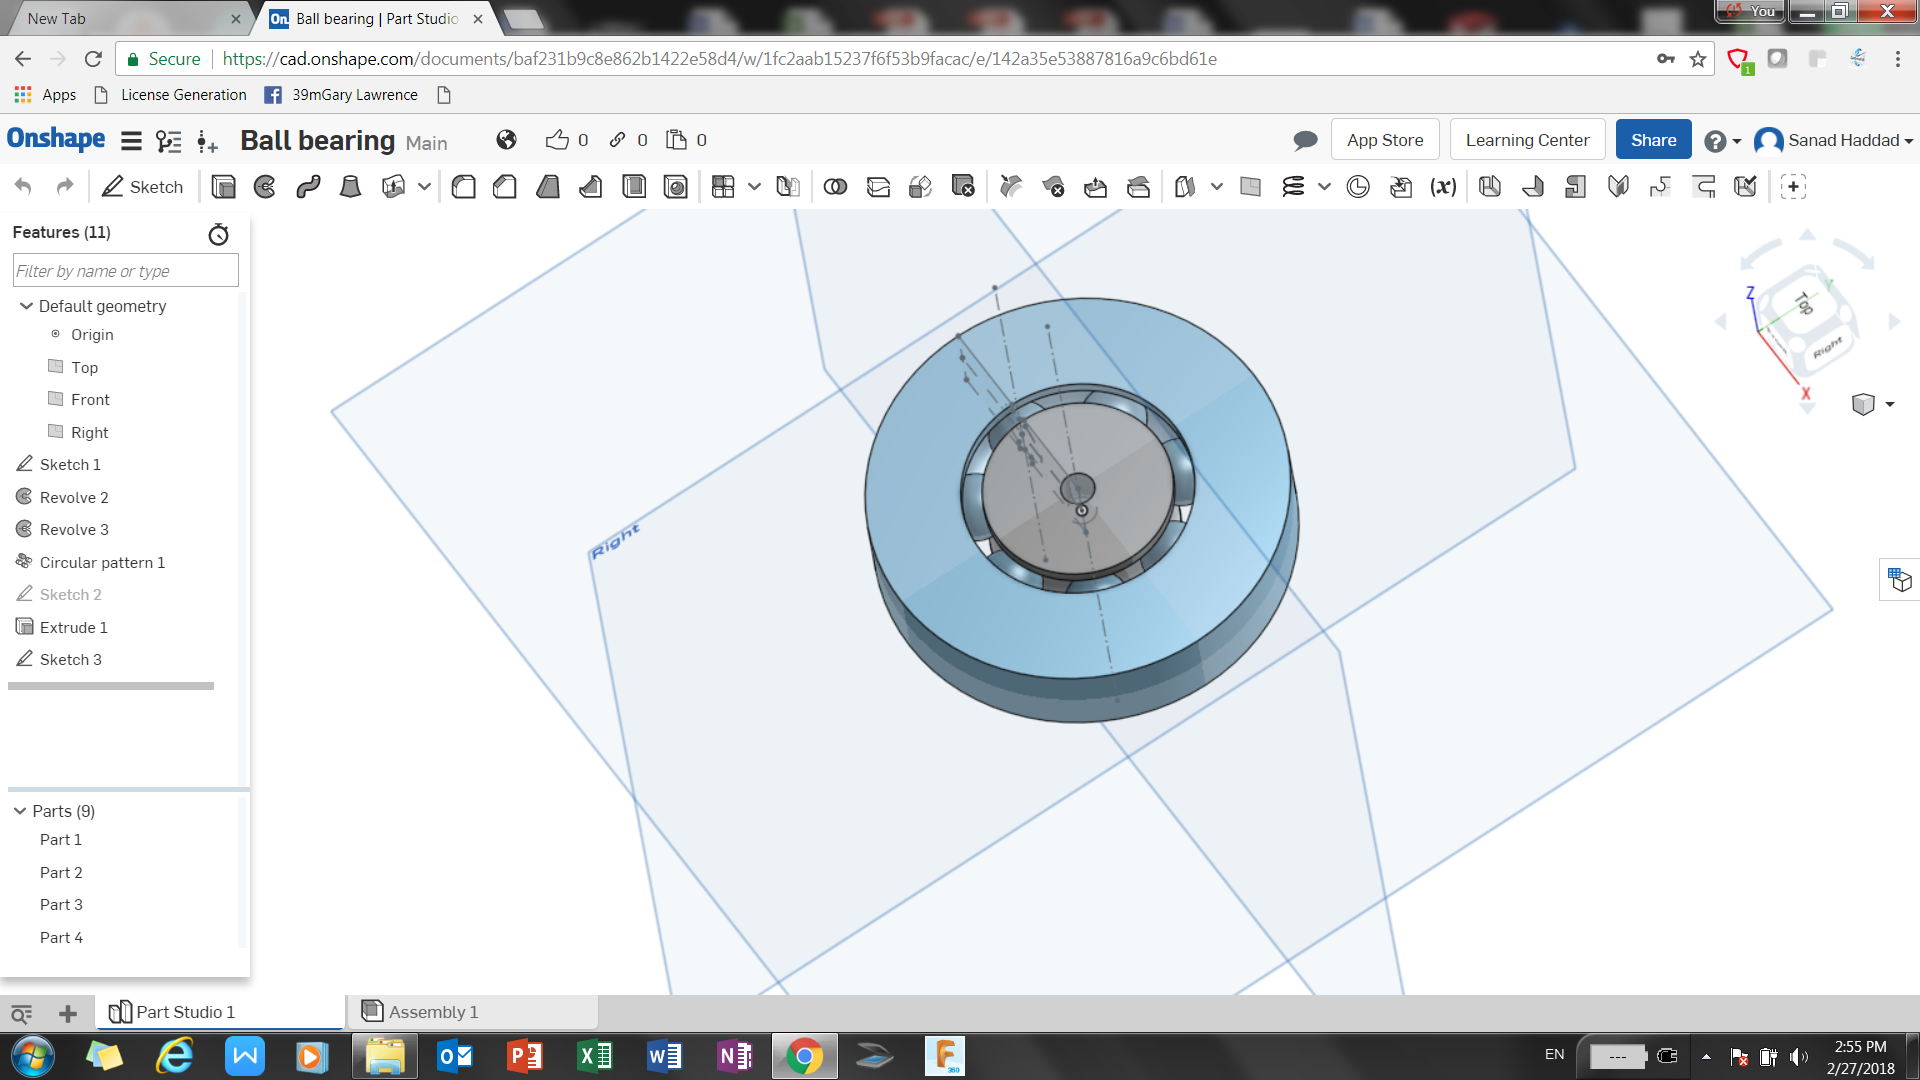
Task: Click the Chamfer tool icon
Action: click(x=505, y=187)
